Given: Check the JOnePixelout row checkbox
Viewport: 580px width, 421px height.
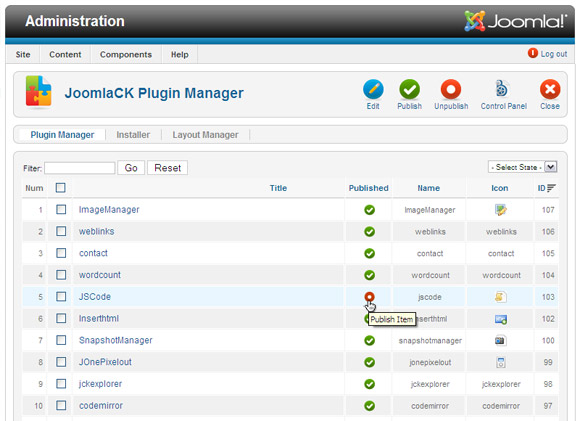Looking at the screenshot, I should coord(61,362).
